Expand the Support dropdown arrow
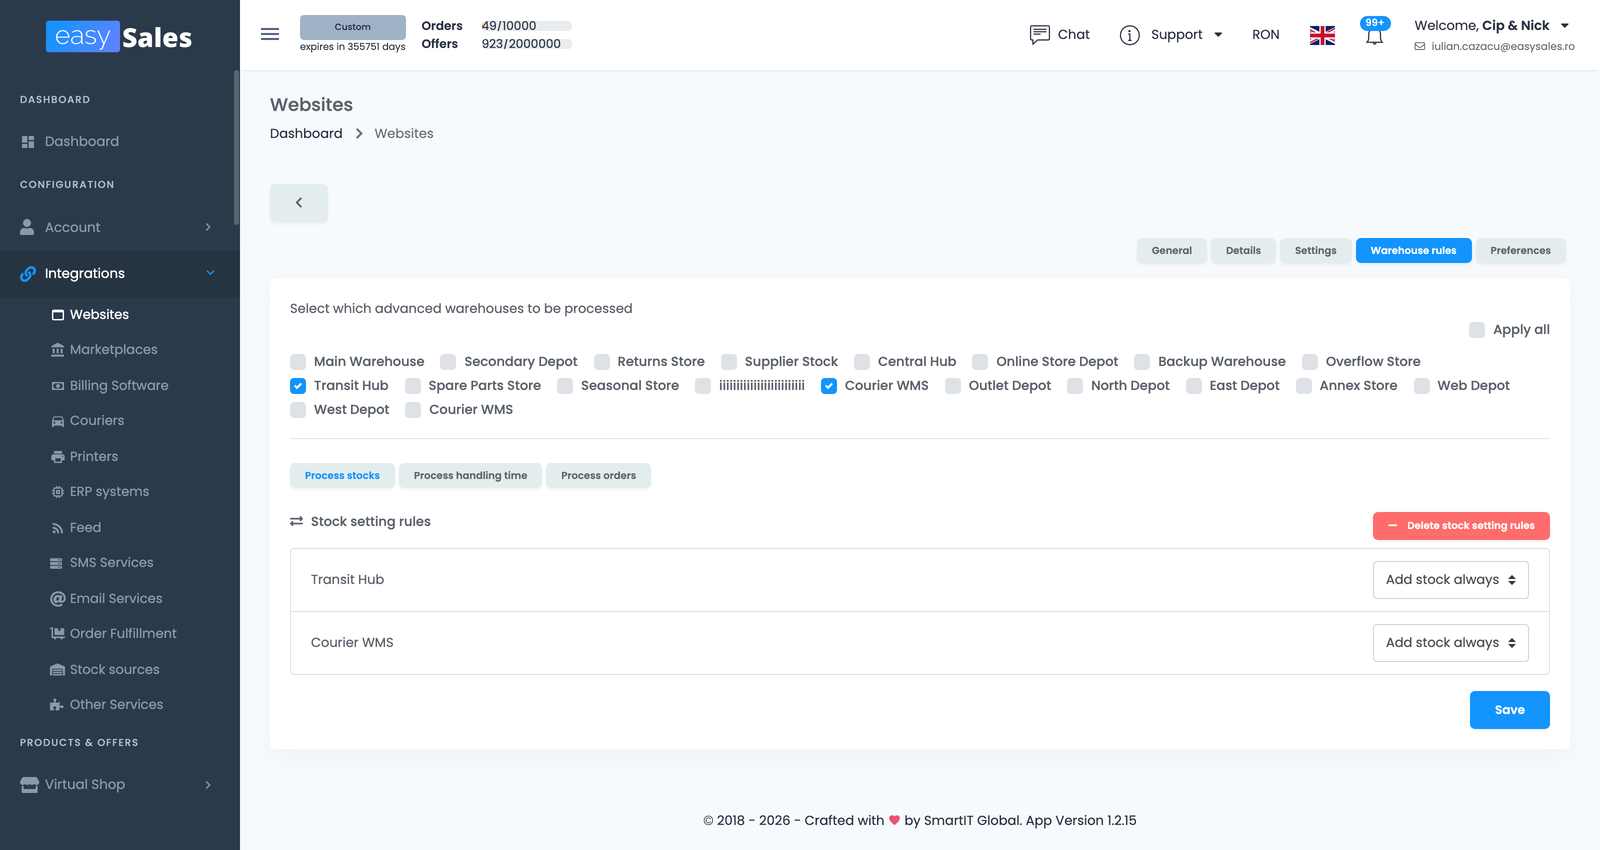Viewport: 1600px width, 850px height. tap(1218, 35)
